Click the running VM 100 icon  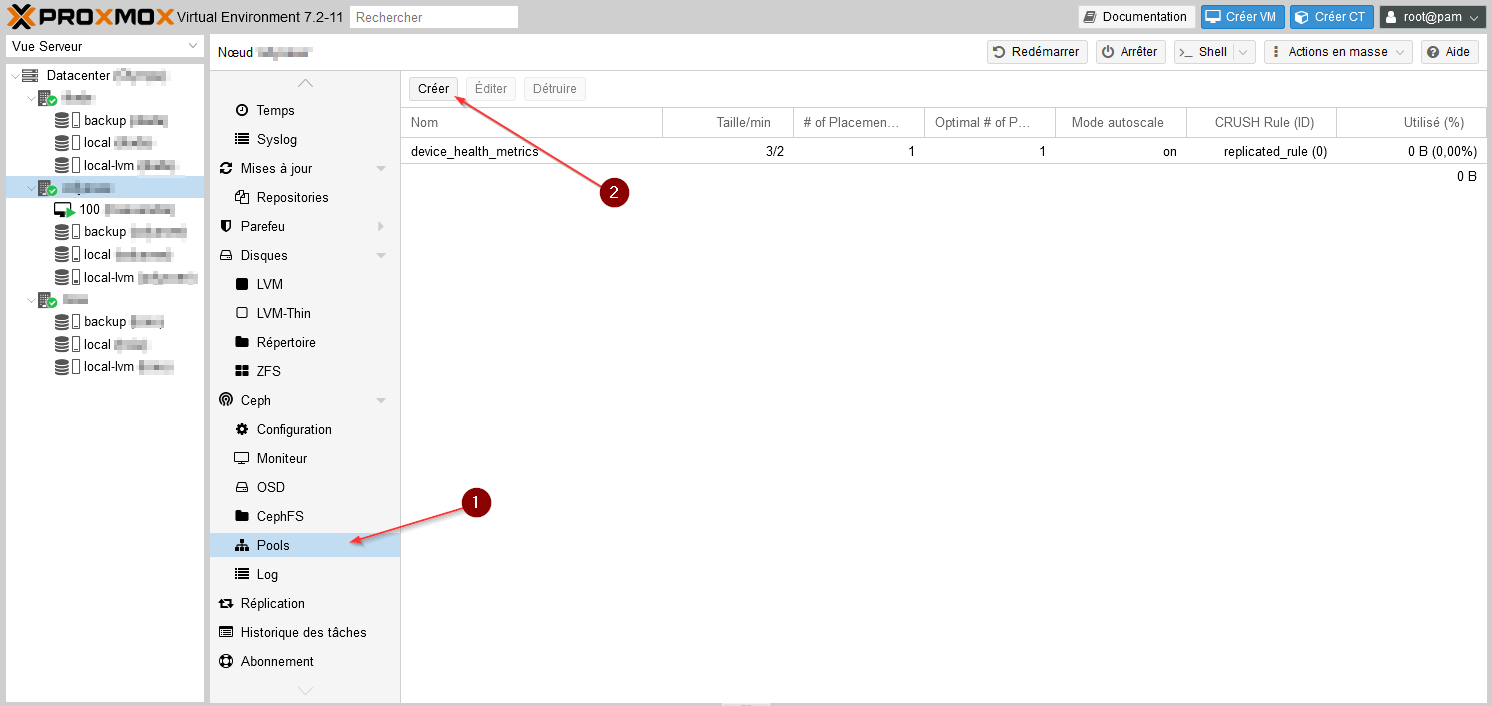[x=64, y=210]
